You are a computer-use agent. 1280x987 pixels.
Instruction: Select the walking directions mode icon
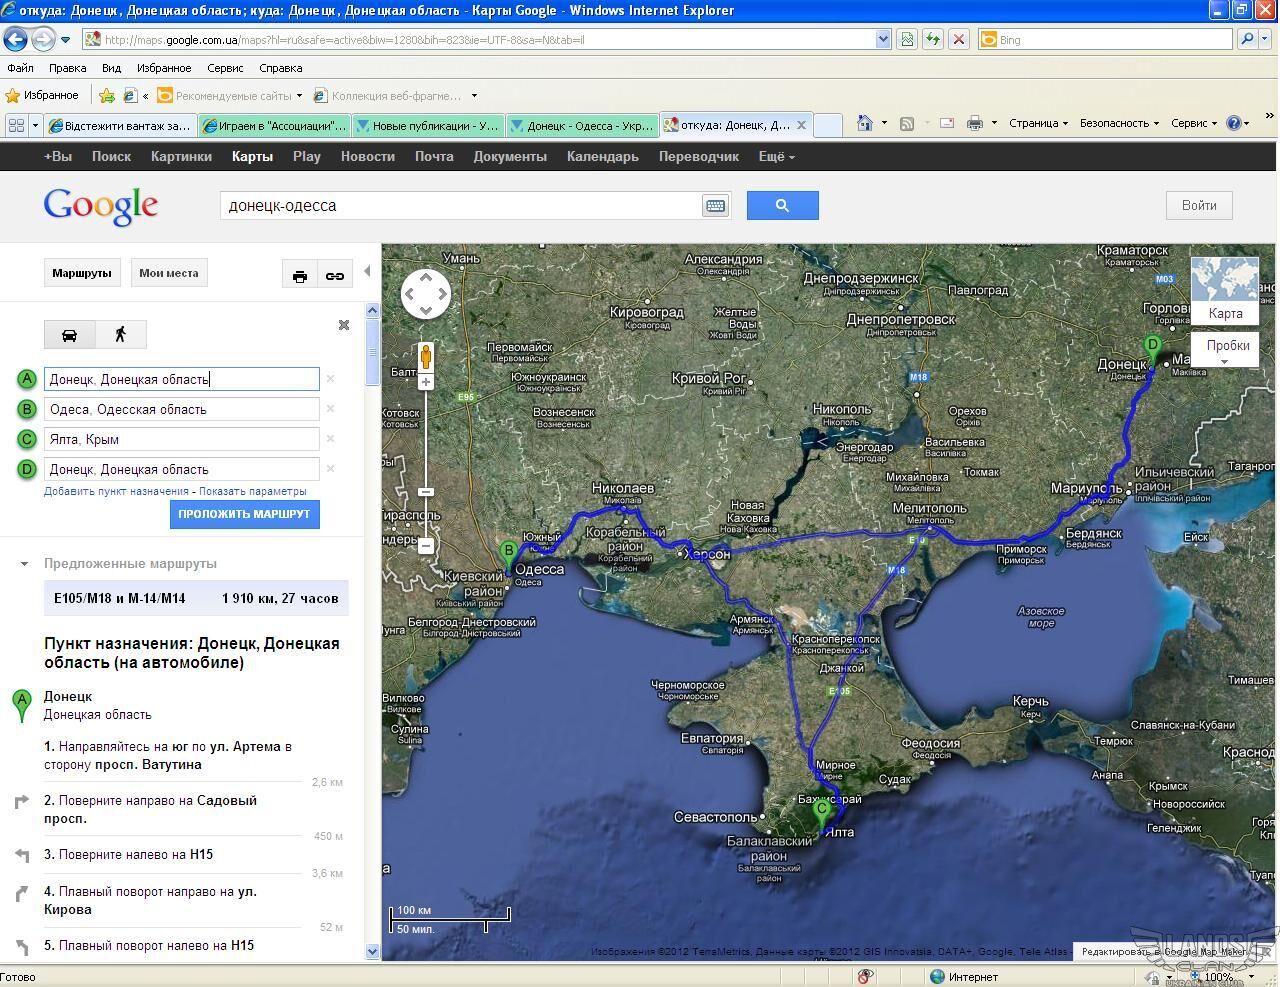coord(121,334)
